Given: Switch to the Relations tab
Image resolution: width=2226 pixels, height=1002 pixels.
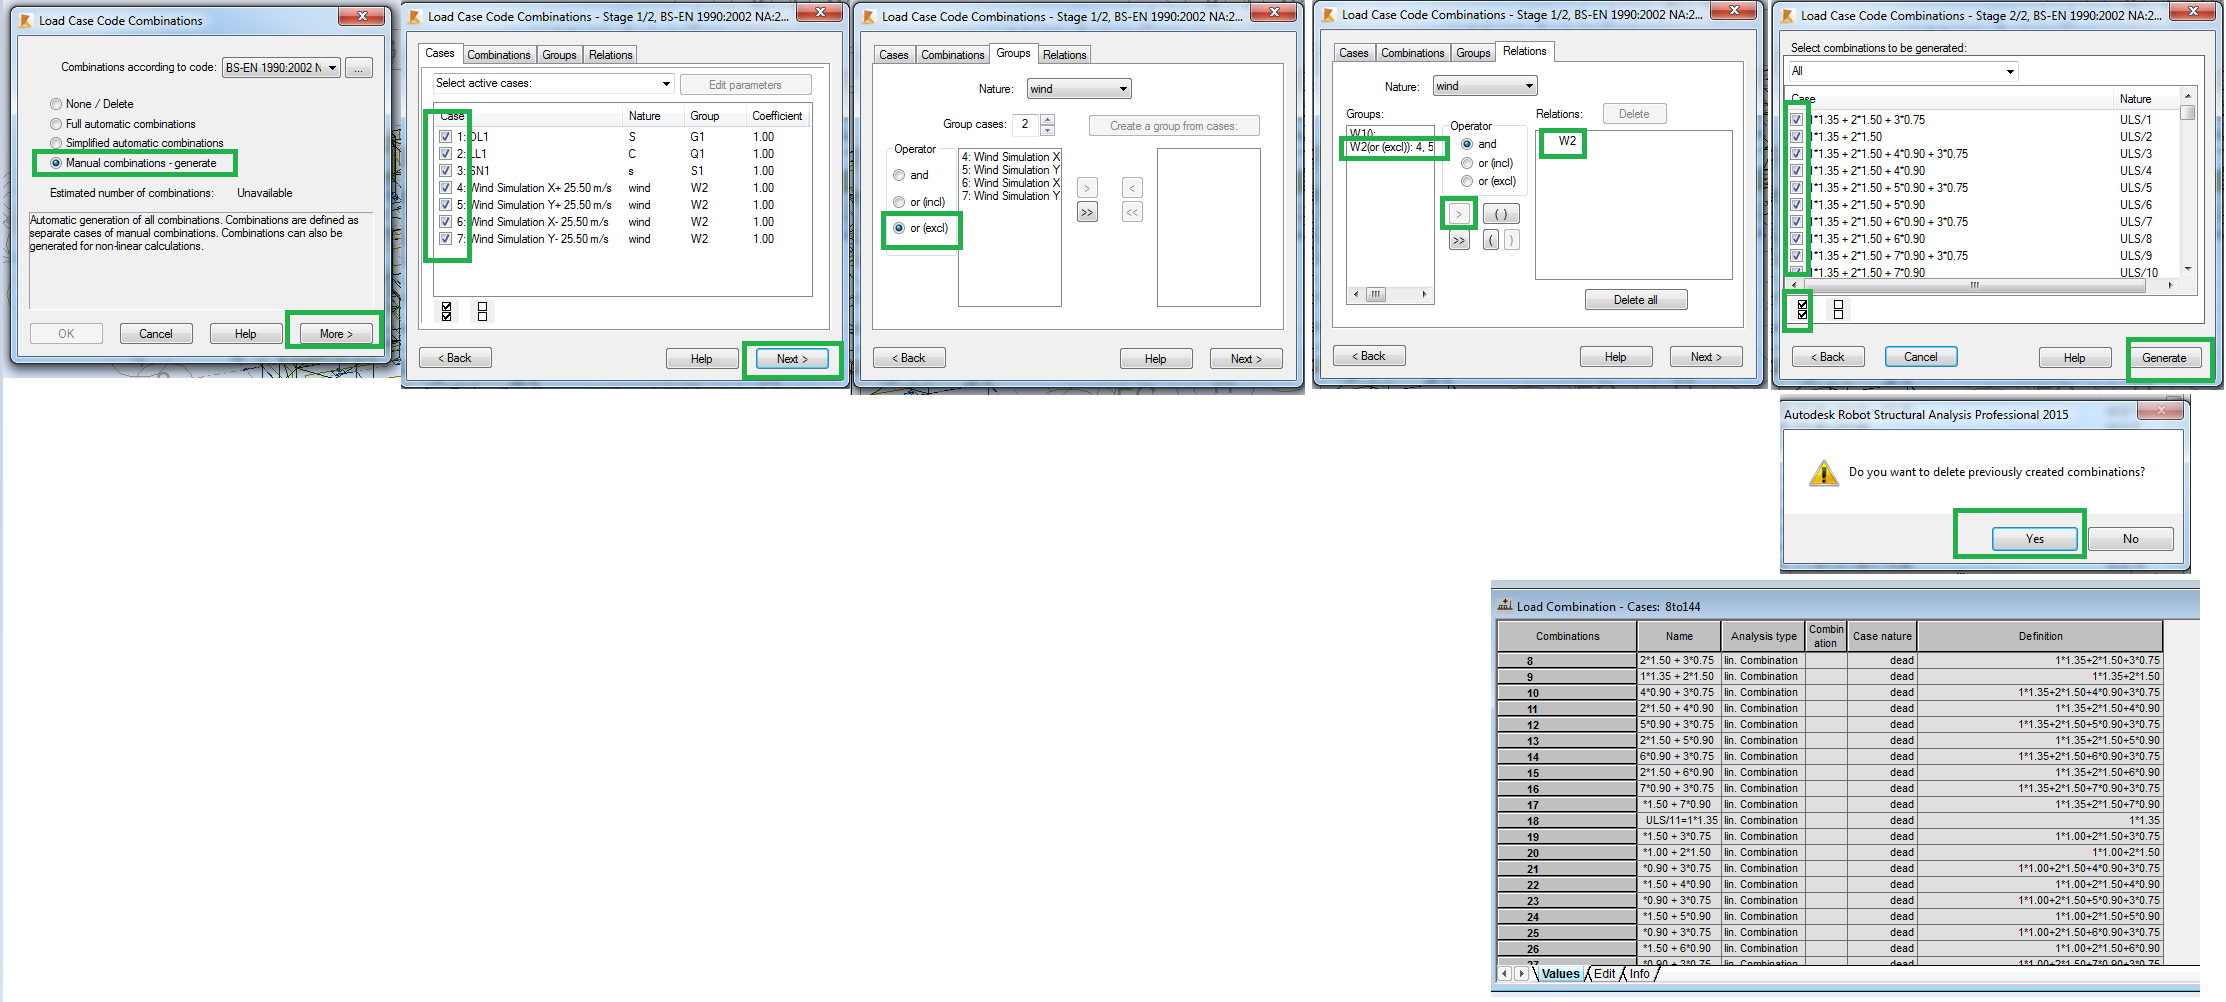Looking at the screenshot, I should pos(1064,54).
